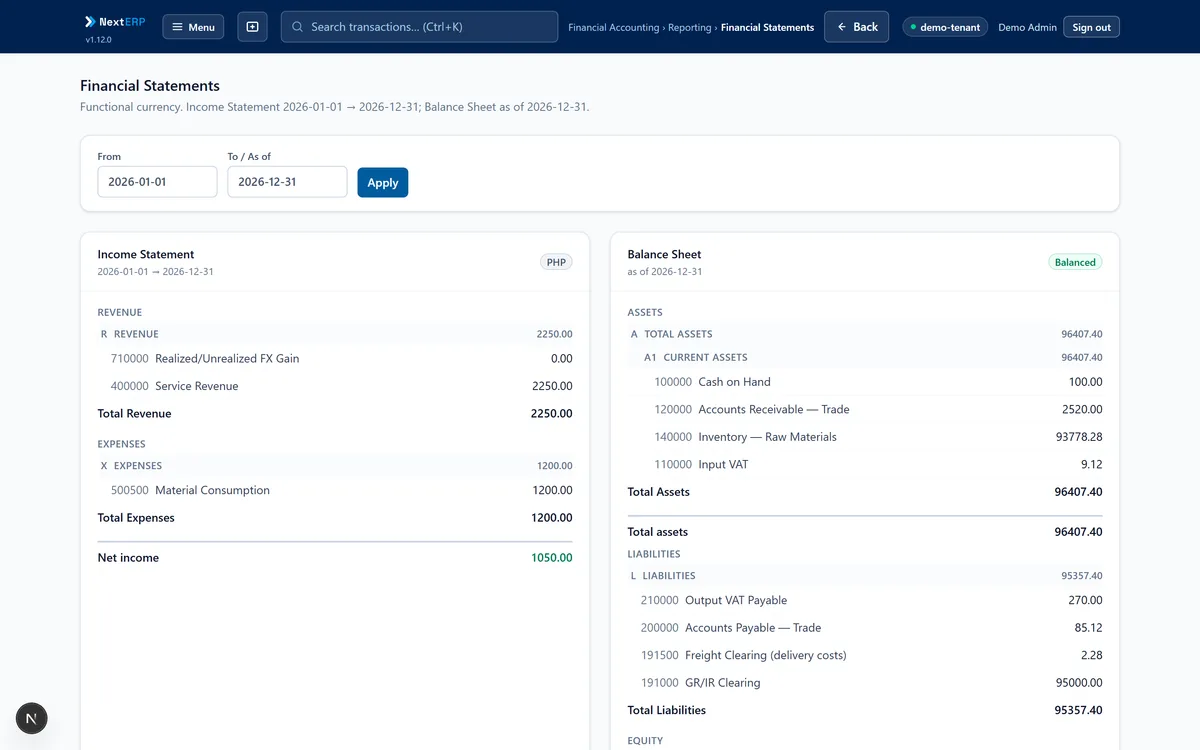Go to Financial Accounting breadcrumb
Screen dimensions: 1200x750
click(613, 27)
